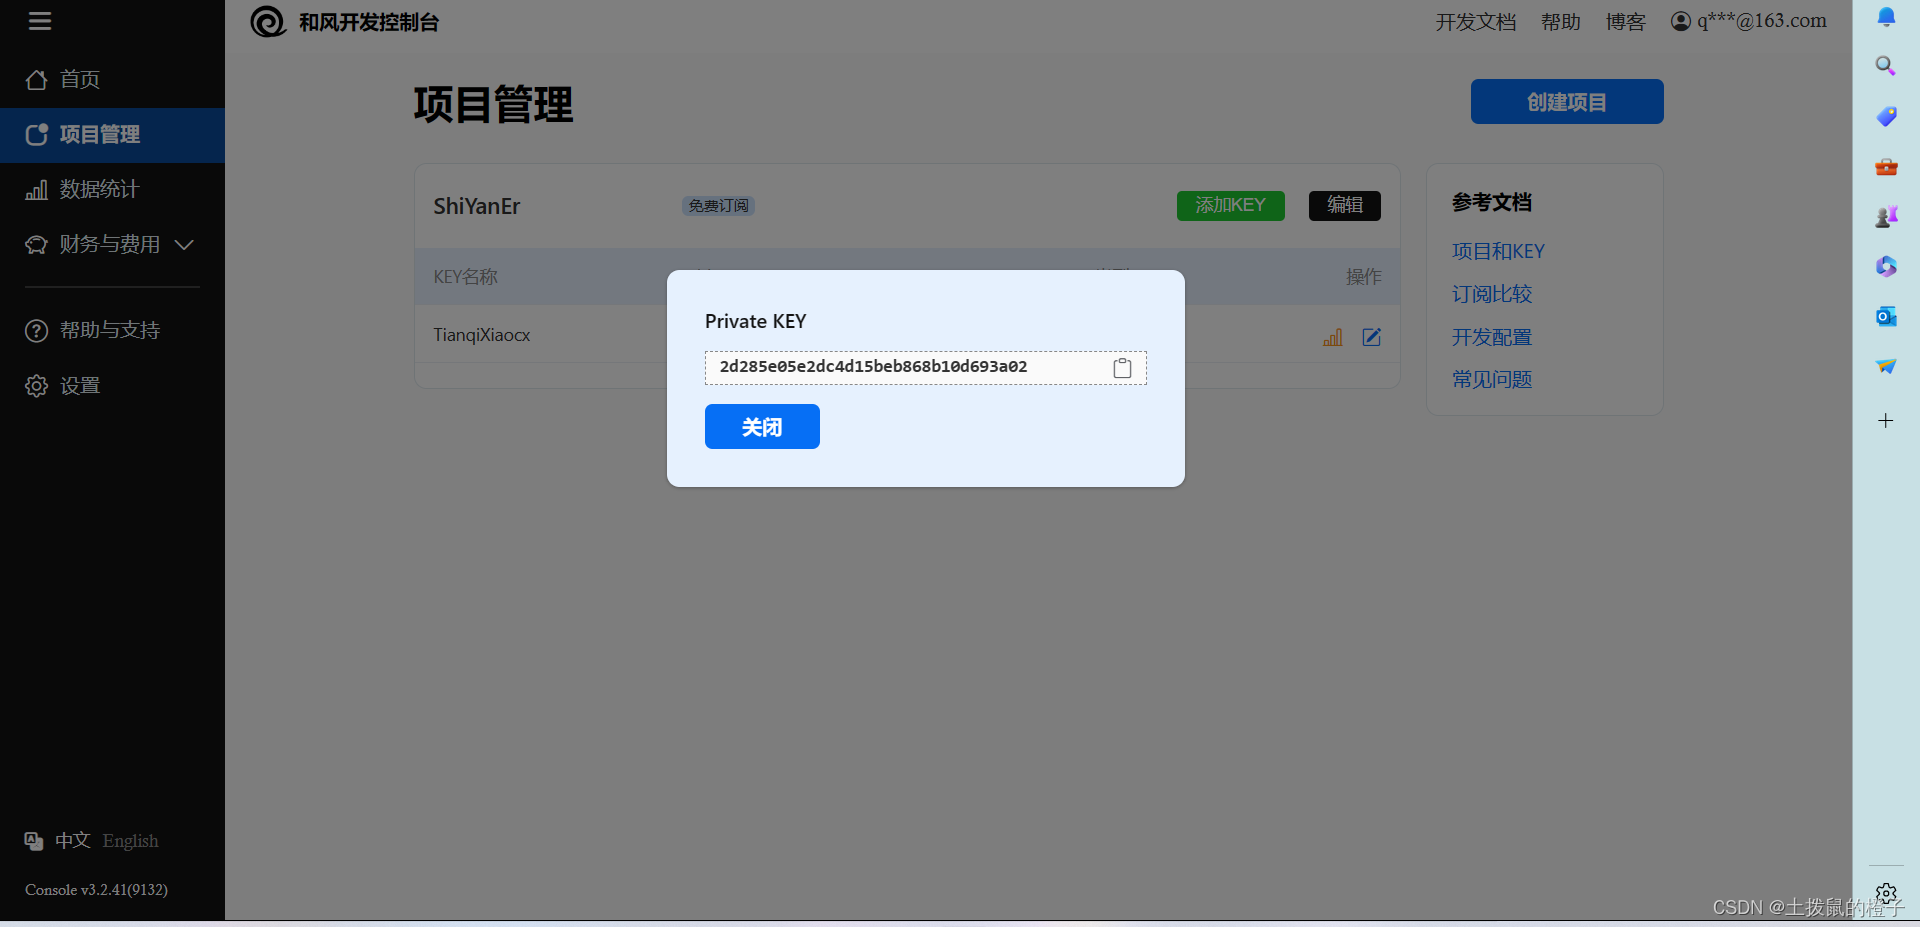
Task: Click the language translate icon
Action: click(34, 841)
